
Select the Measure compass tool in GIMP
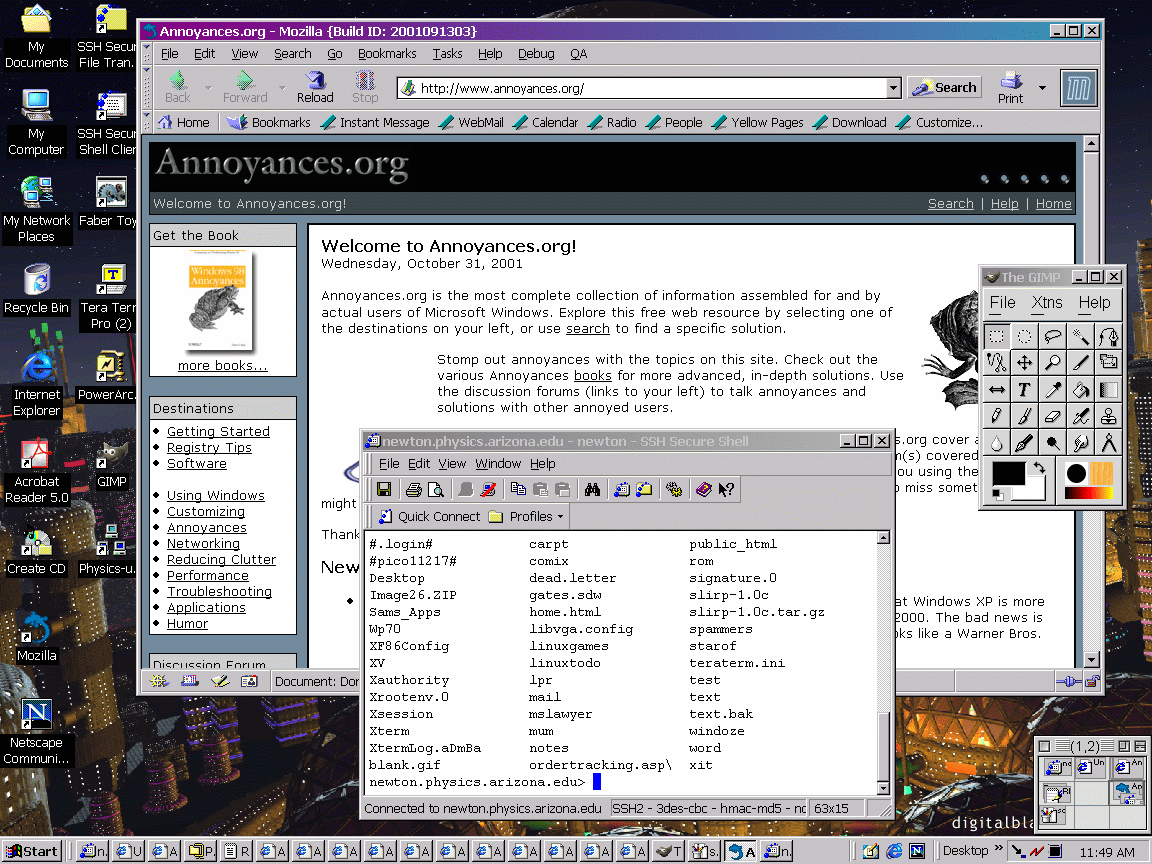[1108, 442]
